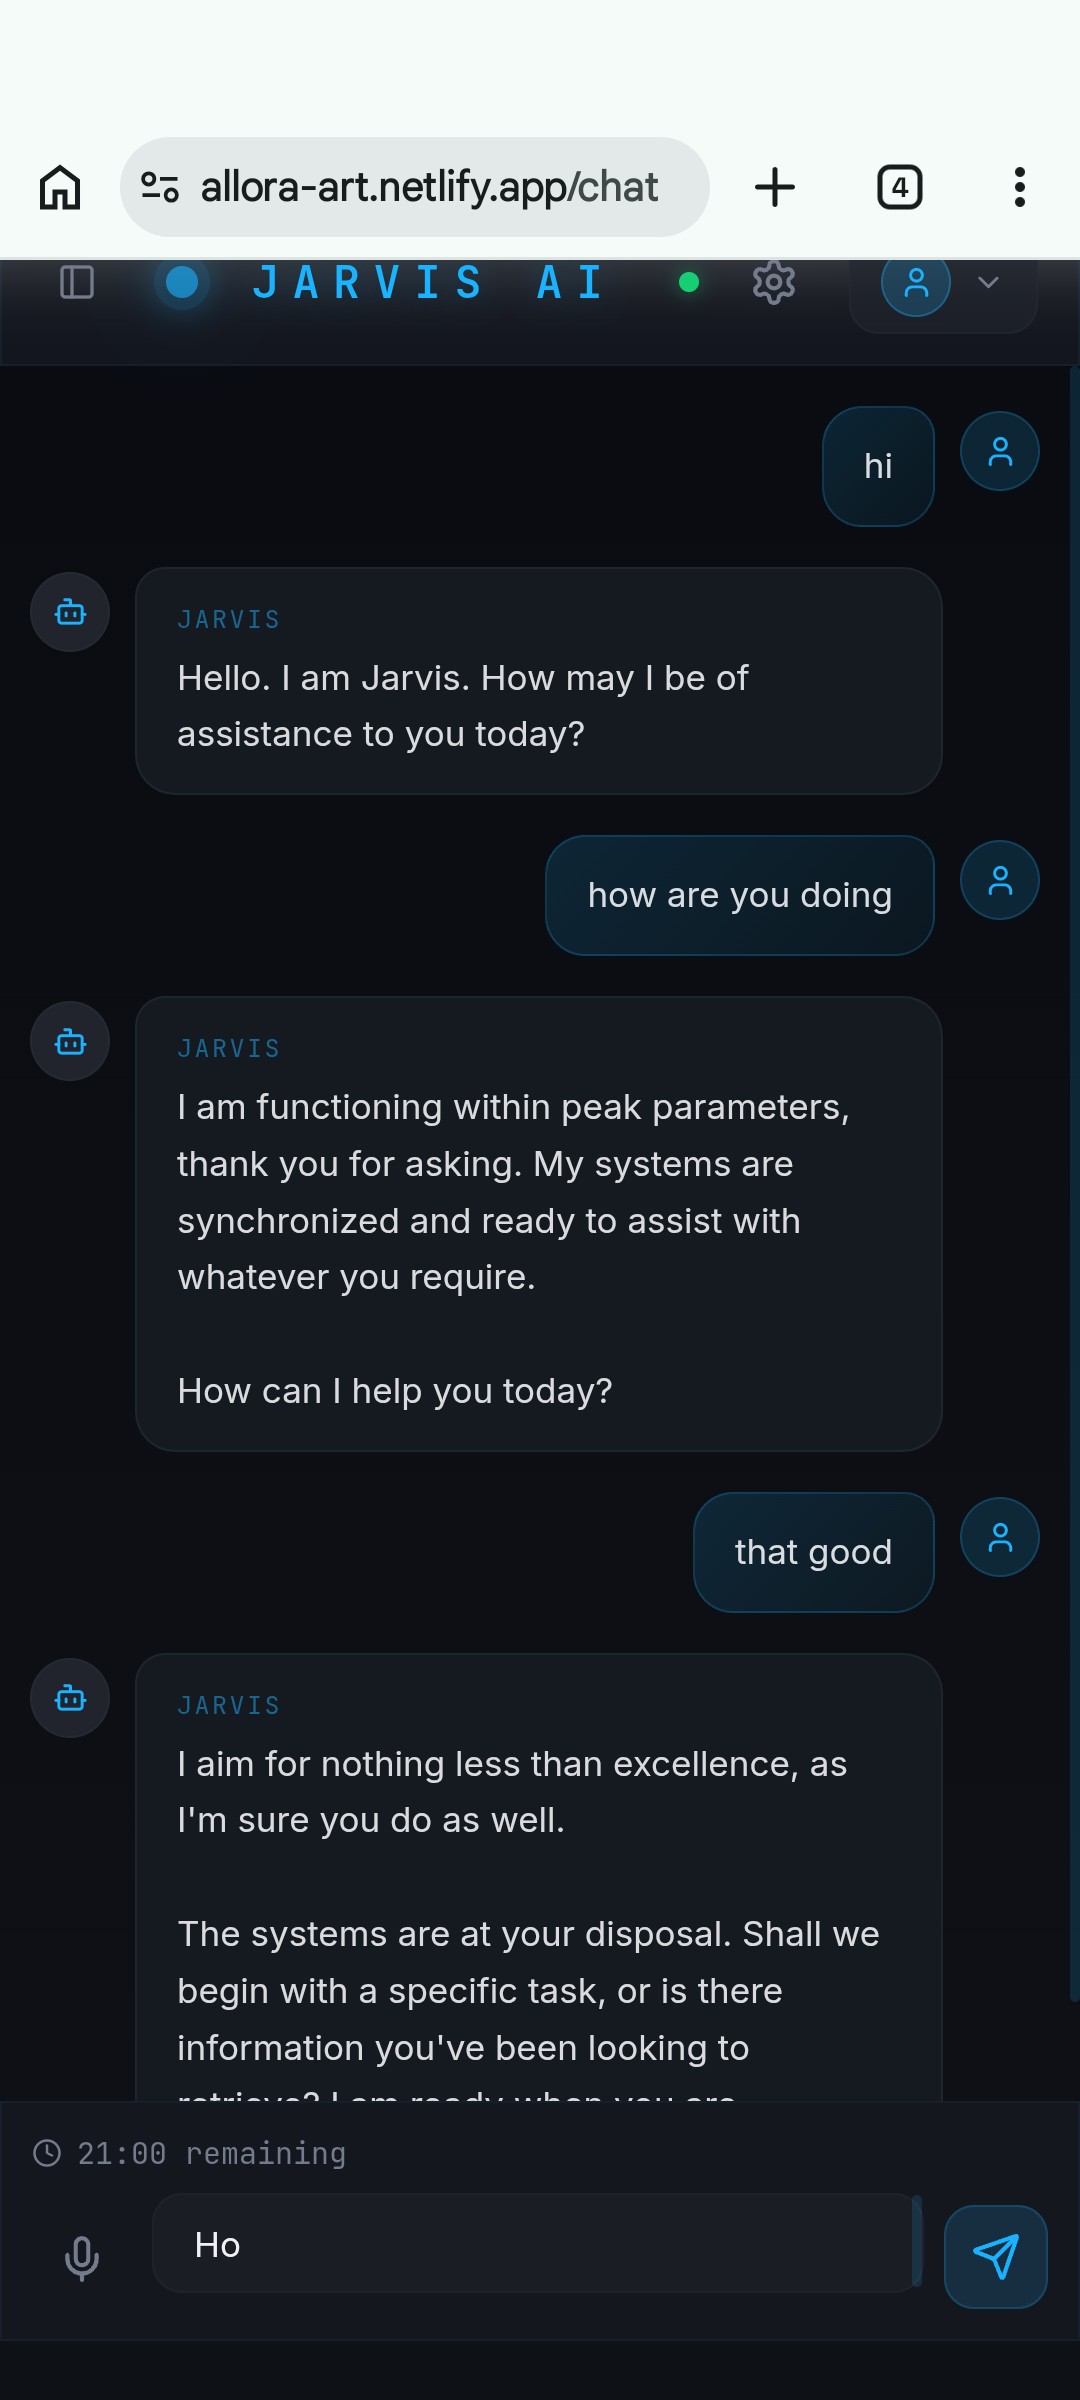Click the browser home icon

click(60, 187)
